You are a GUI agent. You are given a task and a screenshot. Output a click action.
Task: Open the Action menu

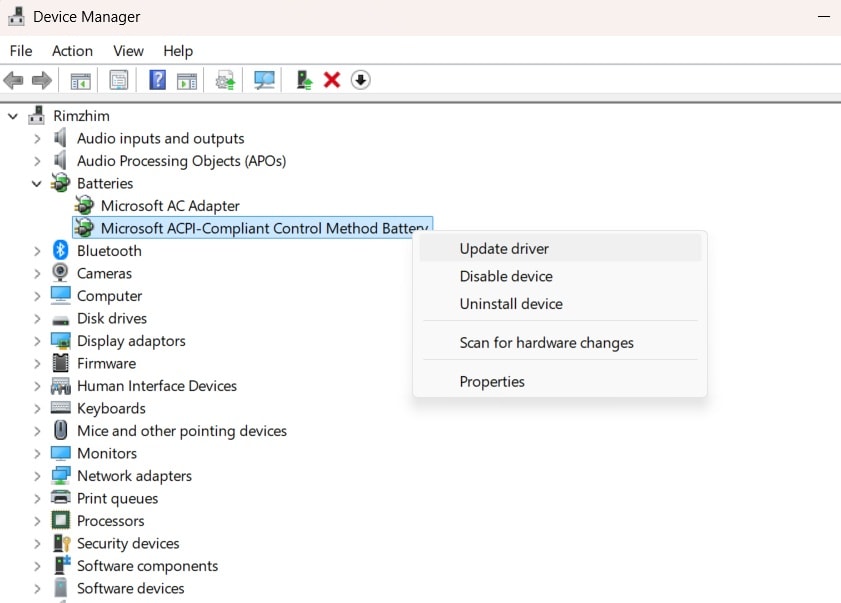[x=72, y=51]
